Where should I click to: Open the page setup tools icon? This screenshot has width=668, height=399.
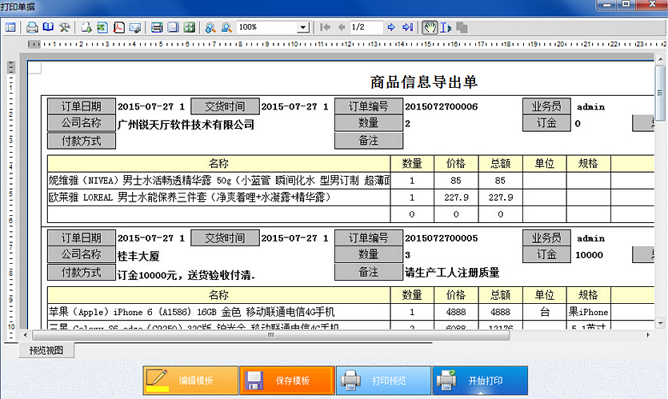64,28
